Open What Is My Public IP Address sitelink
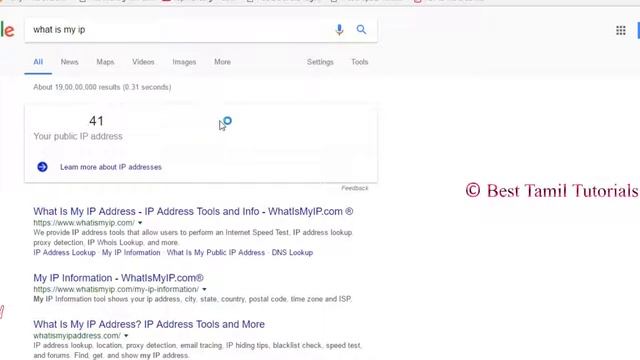 point(216,253)
